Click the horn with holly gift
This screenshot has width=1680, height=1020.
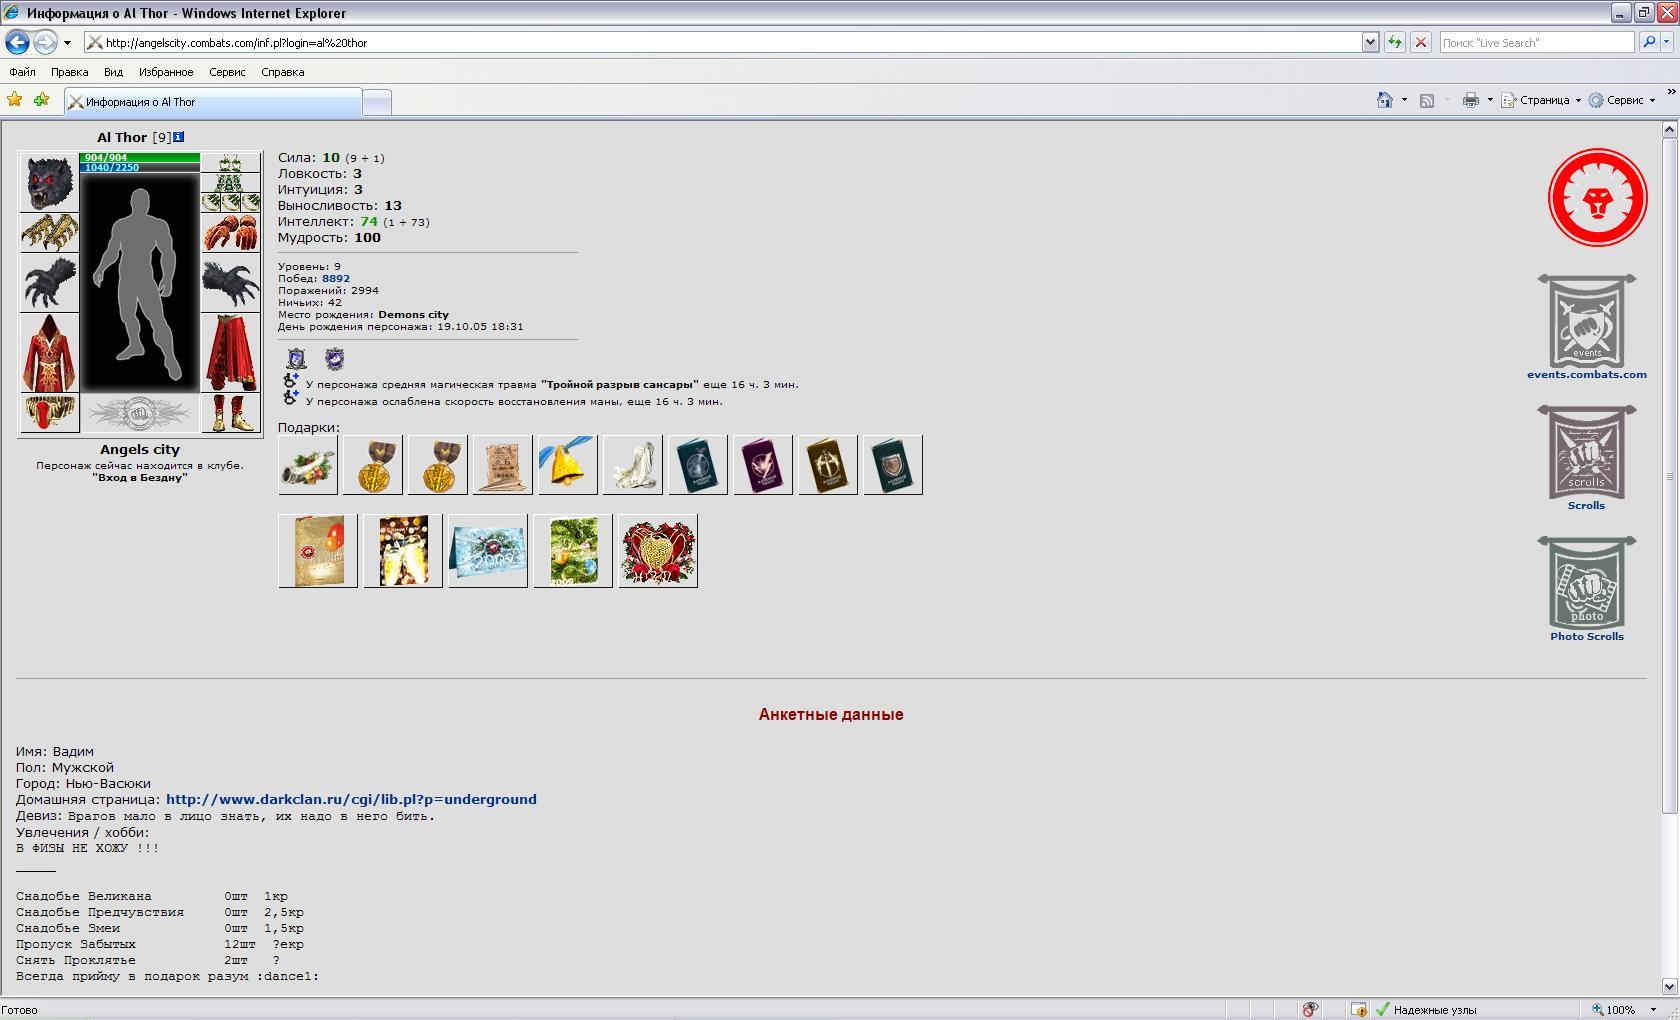point(308,465)
